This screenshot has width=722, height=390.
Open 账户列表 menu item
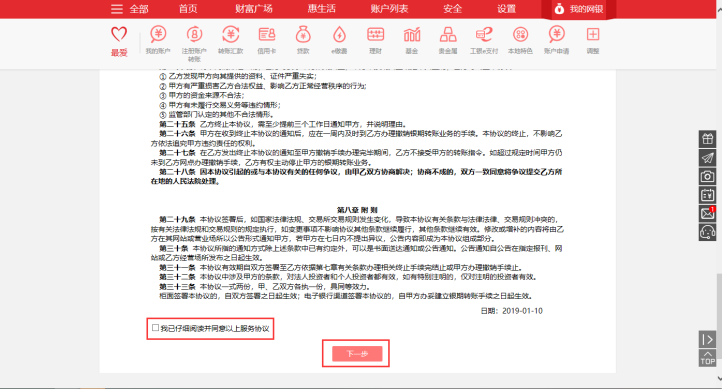(390, 9)
